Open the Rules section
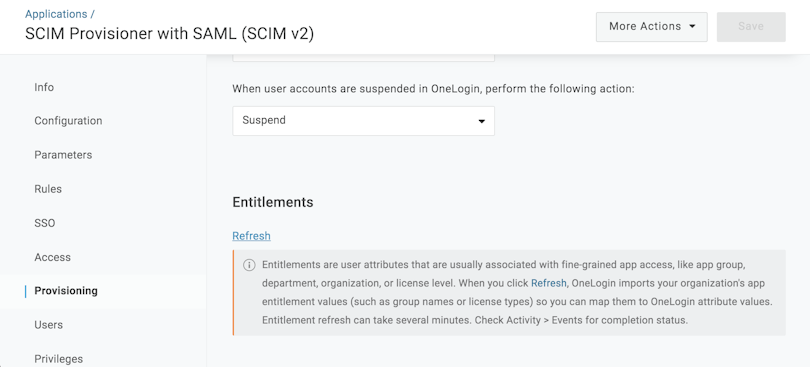This screenshot has height=367, width=810. point(48,189)
